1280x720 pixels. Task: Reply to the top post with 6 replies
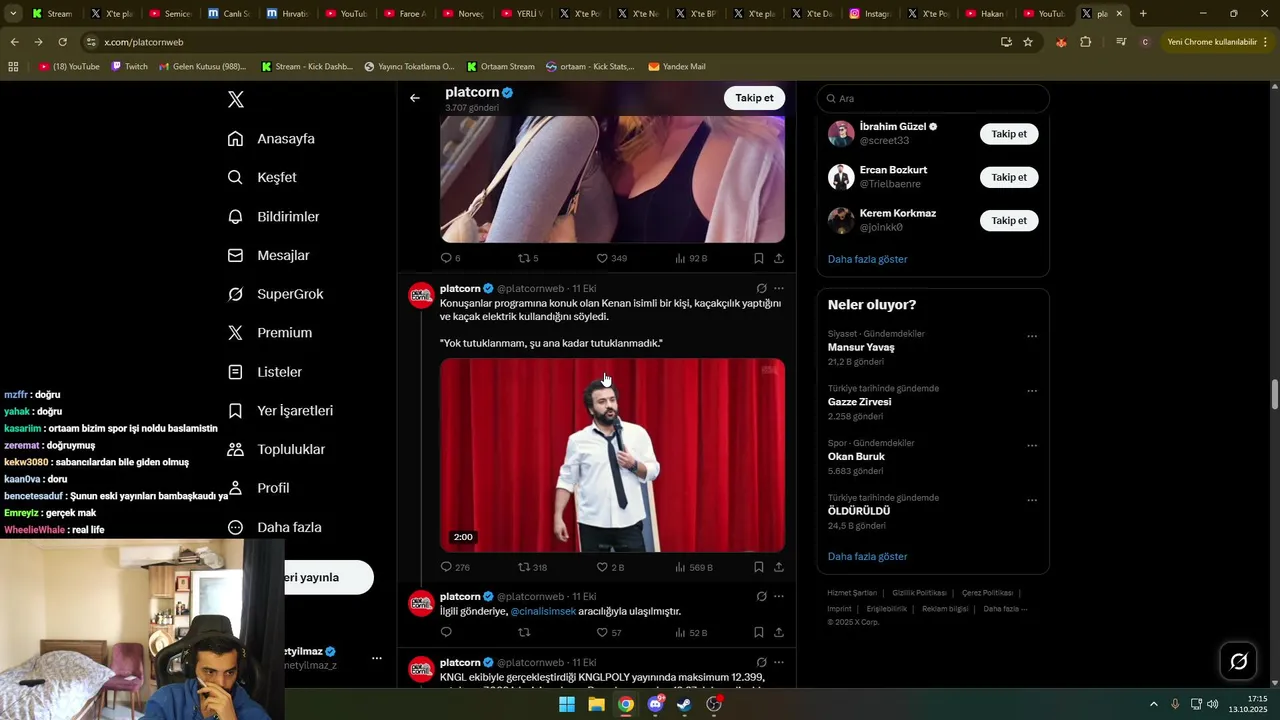[x=450, y=258]
